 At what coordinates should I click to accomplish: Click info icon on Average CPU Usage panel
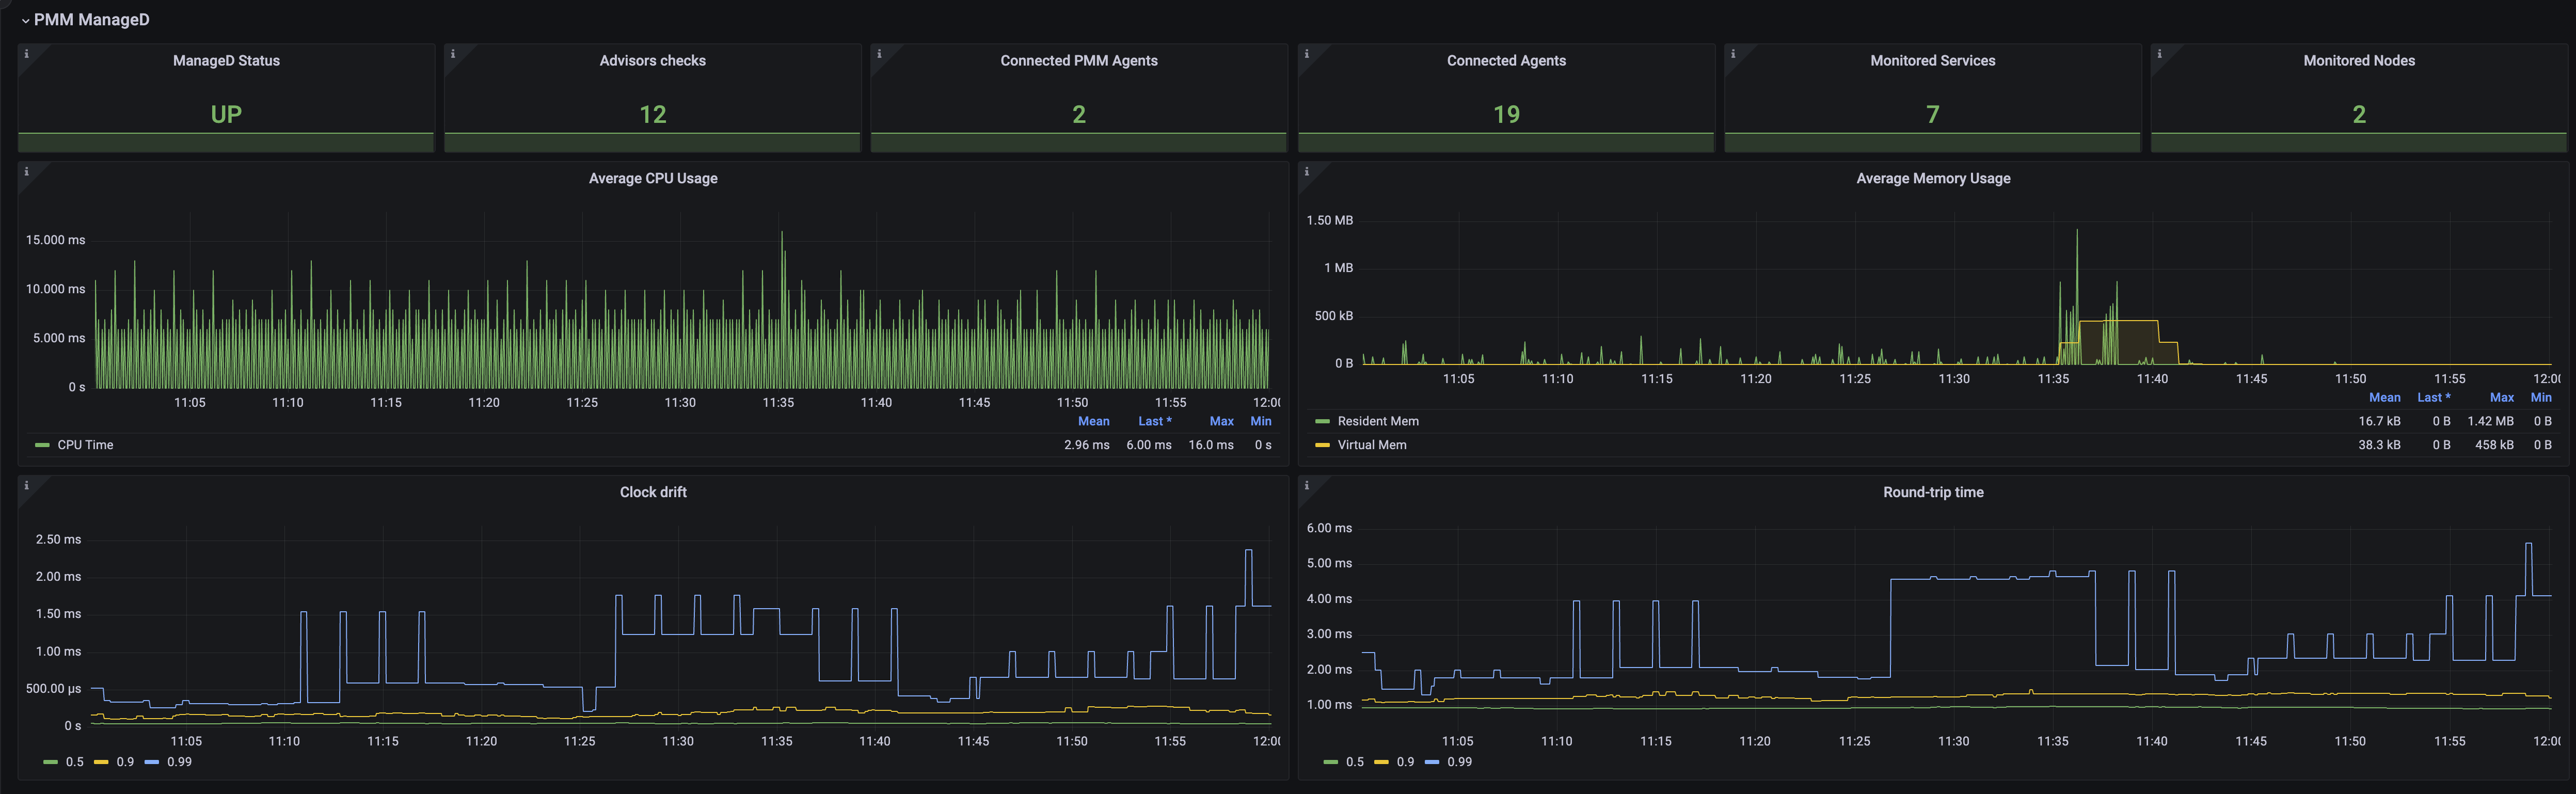26,172
